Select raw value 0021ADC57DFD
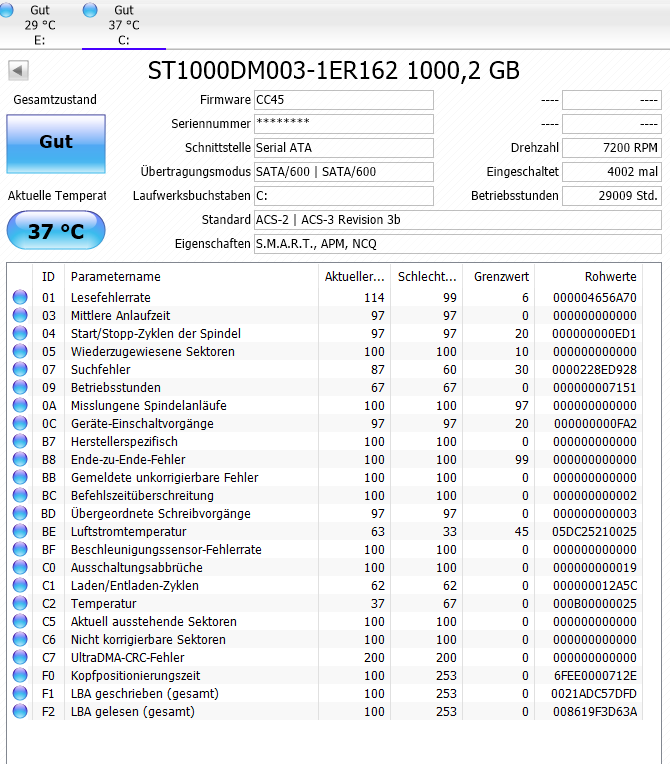The height and width of the screenshot is (764, 670). point(594,694)
